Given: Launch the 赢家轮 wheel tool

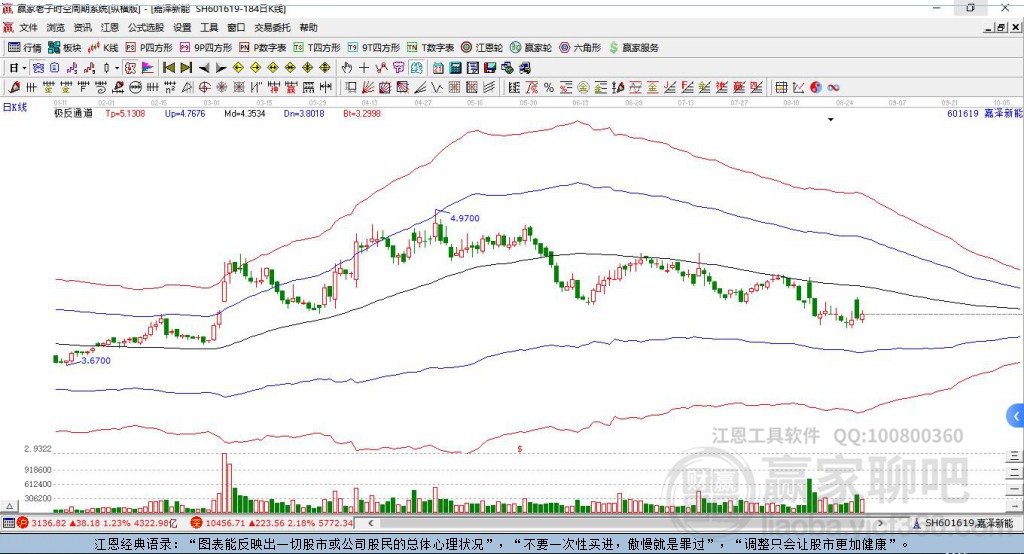Looking at the screenshot, I should point(531,48).
